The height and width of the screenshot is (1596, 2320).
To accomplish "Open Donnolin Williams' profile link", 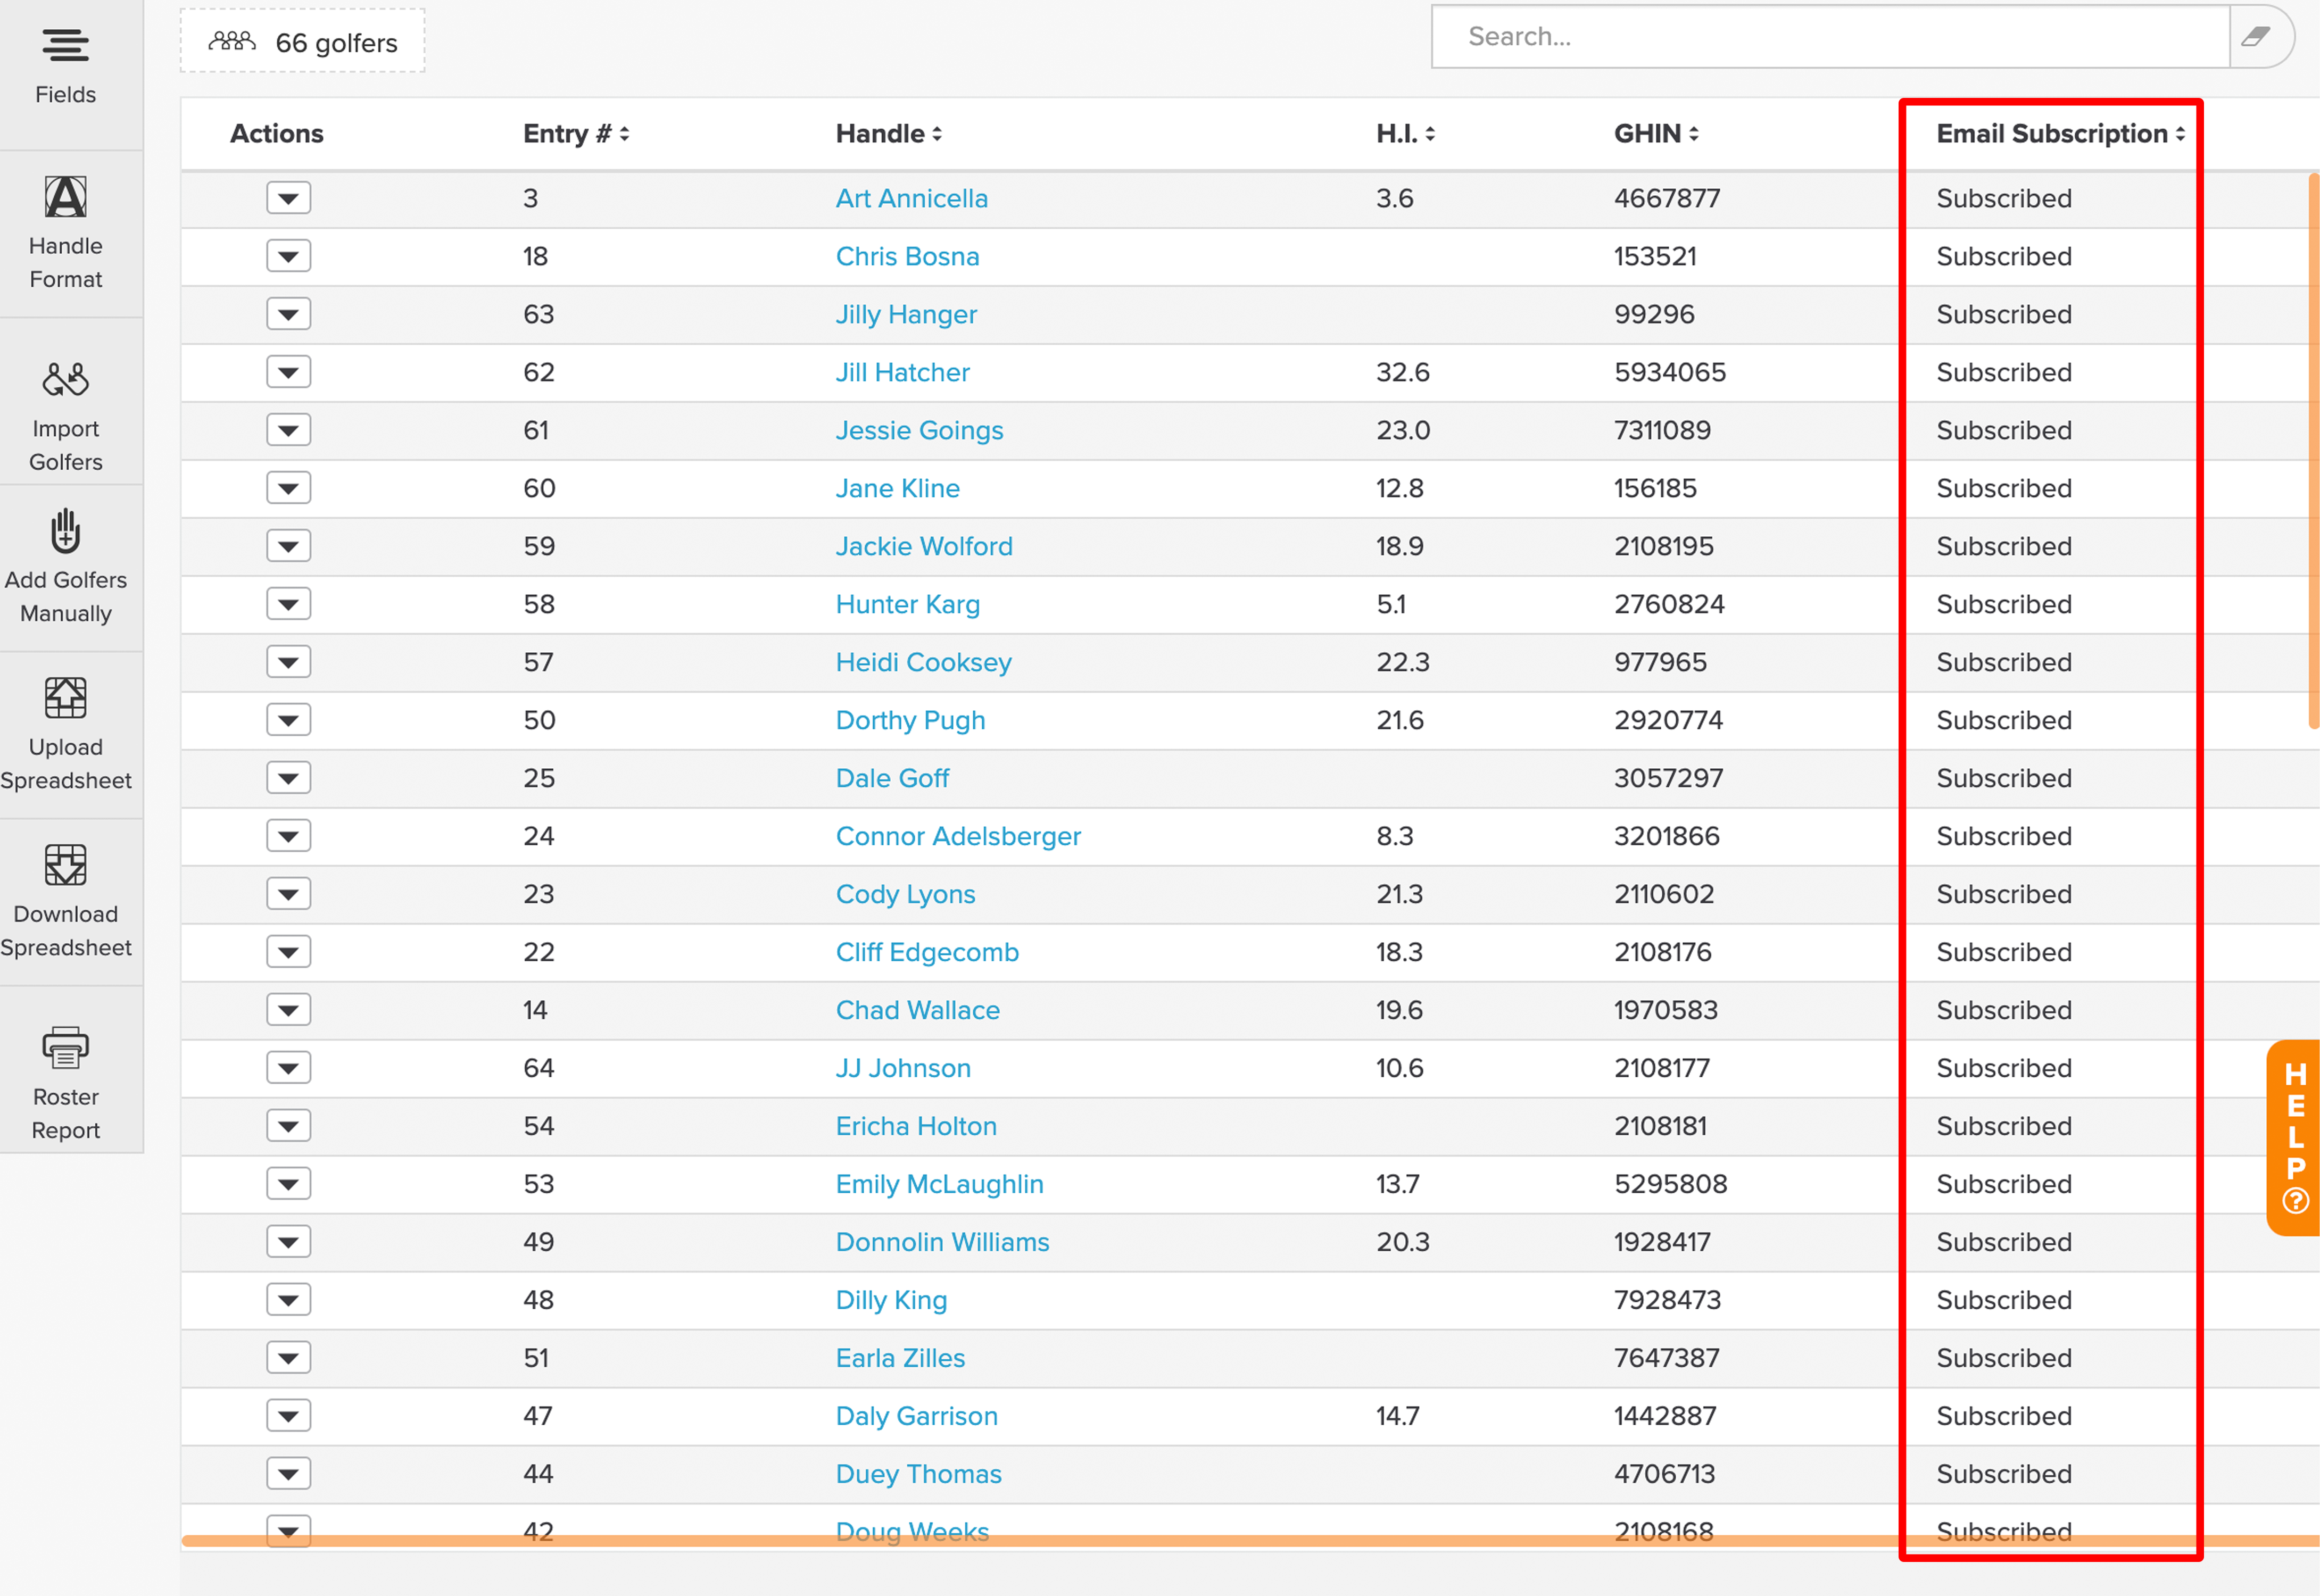I will coord(942,1242).
